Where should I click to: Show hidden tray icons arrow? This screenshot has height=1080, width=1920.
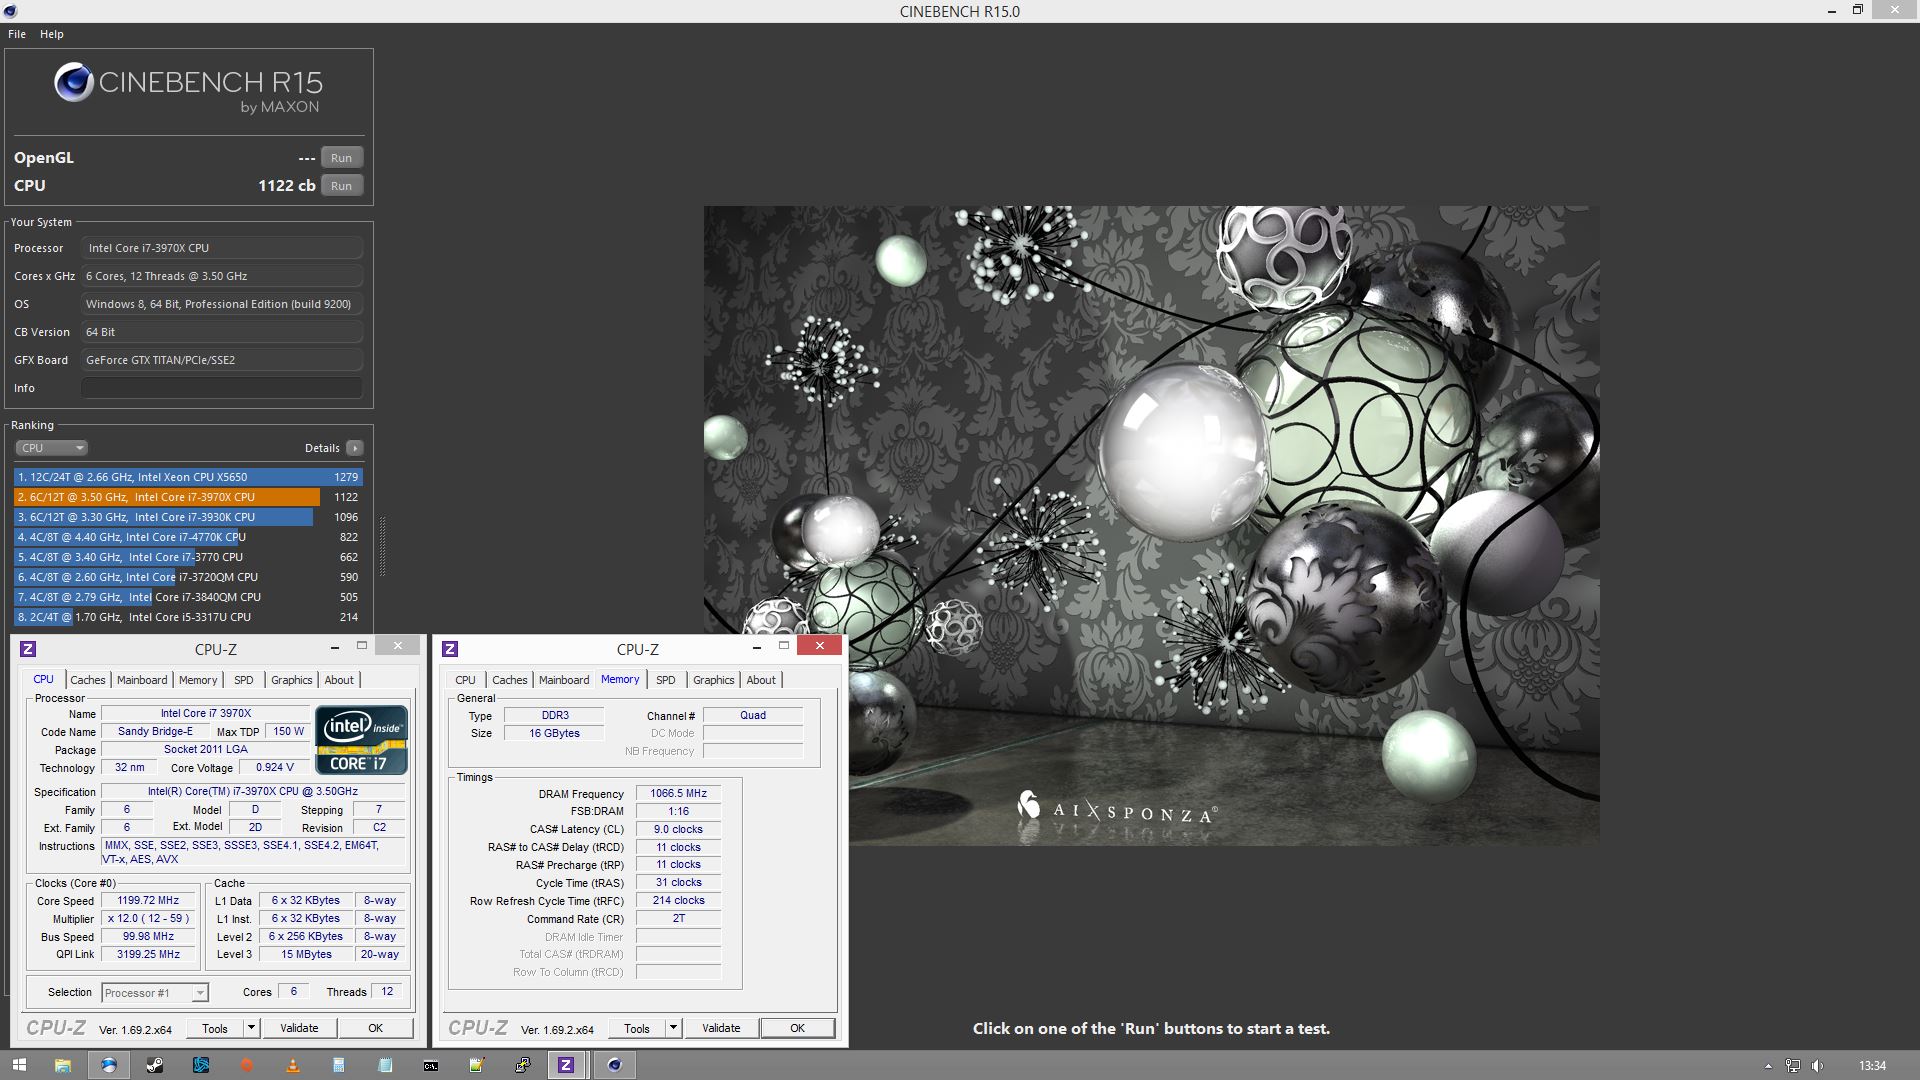click(1768, 1066)
